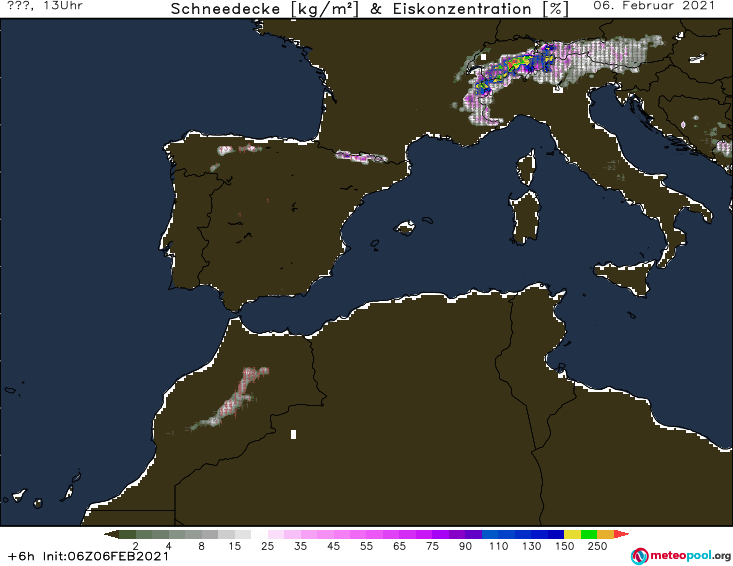The width and height of the screenshot is (733, 566).
Task: Click legend value '8'
Action: (x=201, y=546)
